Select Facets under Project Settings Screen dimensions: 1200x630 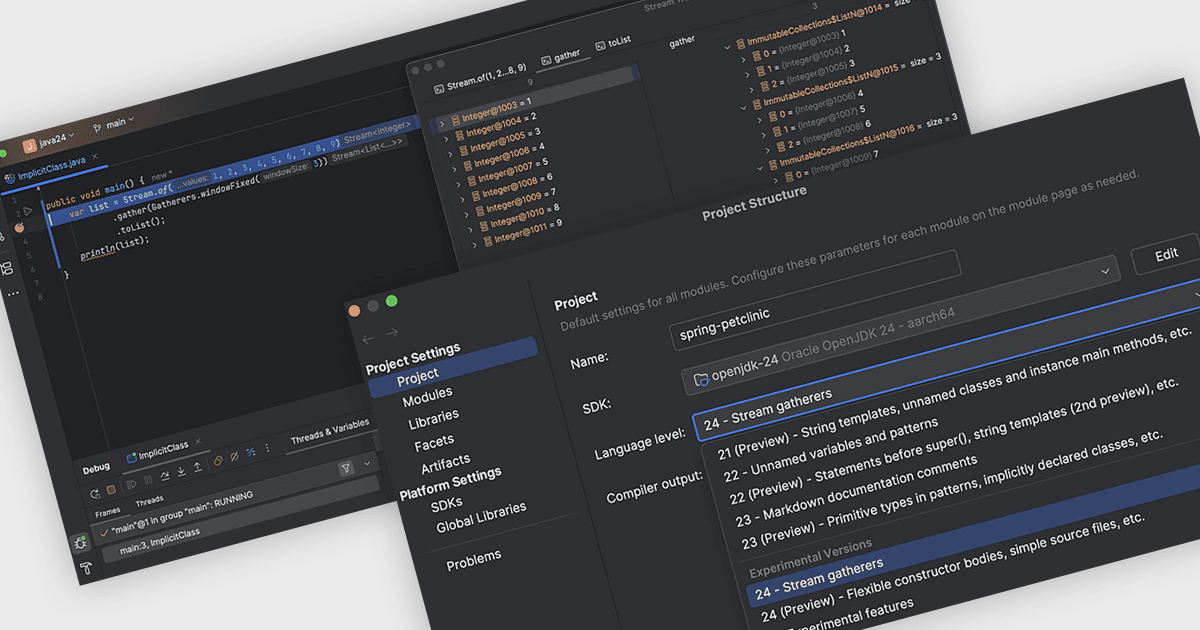click(x=434, y=442)
